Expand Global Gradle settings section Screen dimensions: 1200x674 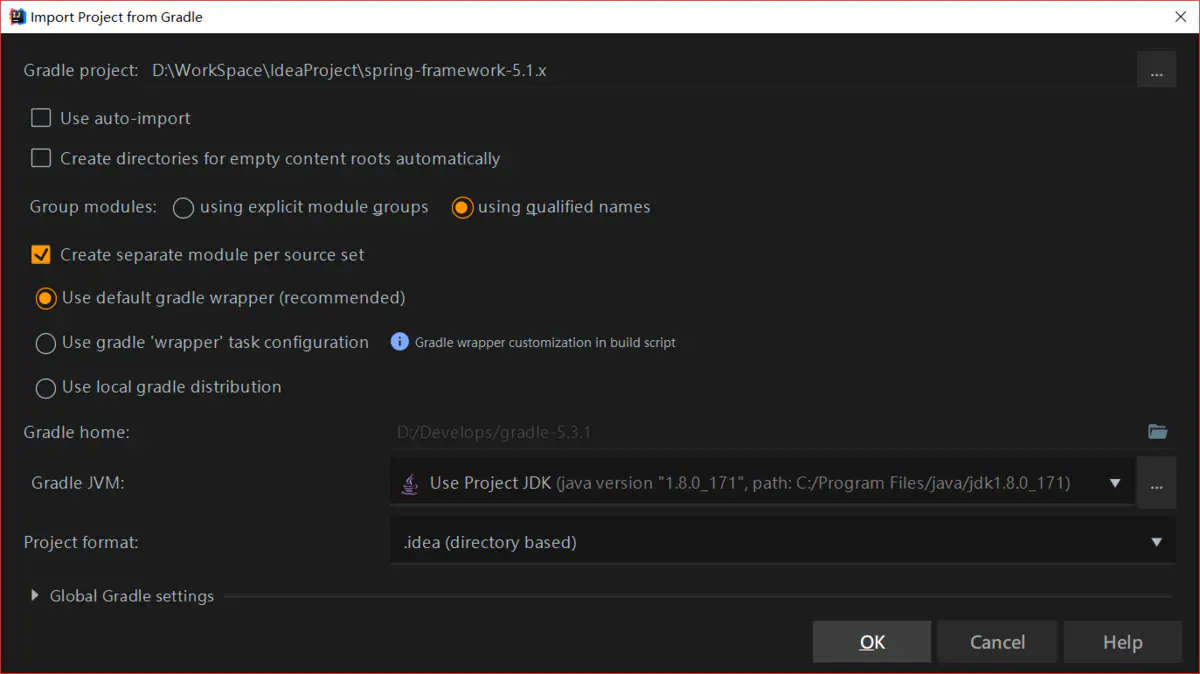(x=35, y=596)
